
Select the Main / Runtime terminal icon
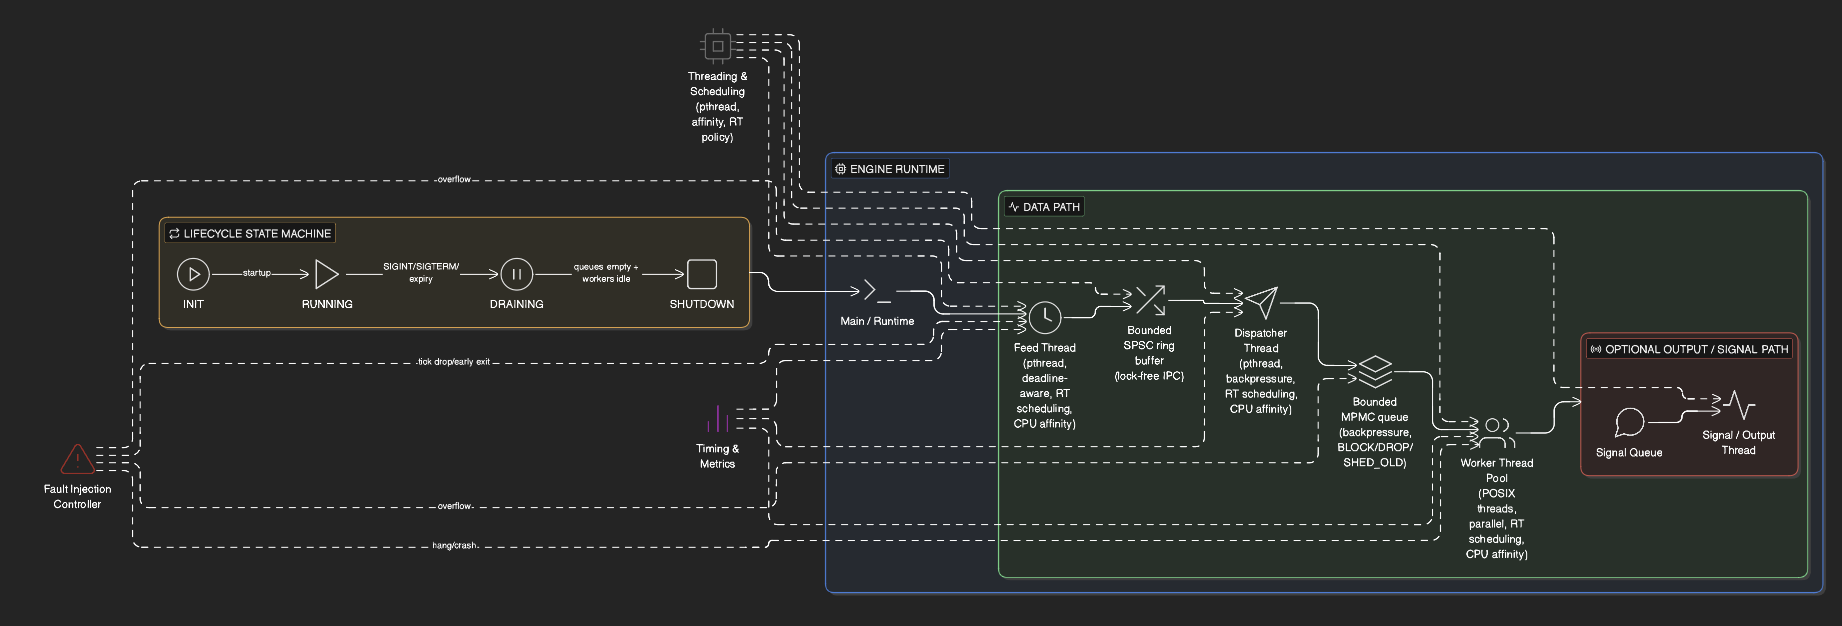(x=877, y=291)
